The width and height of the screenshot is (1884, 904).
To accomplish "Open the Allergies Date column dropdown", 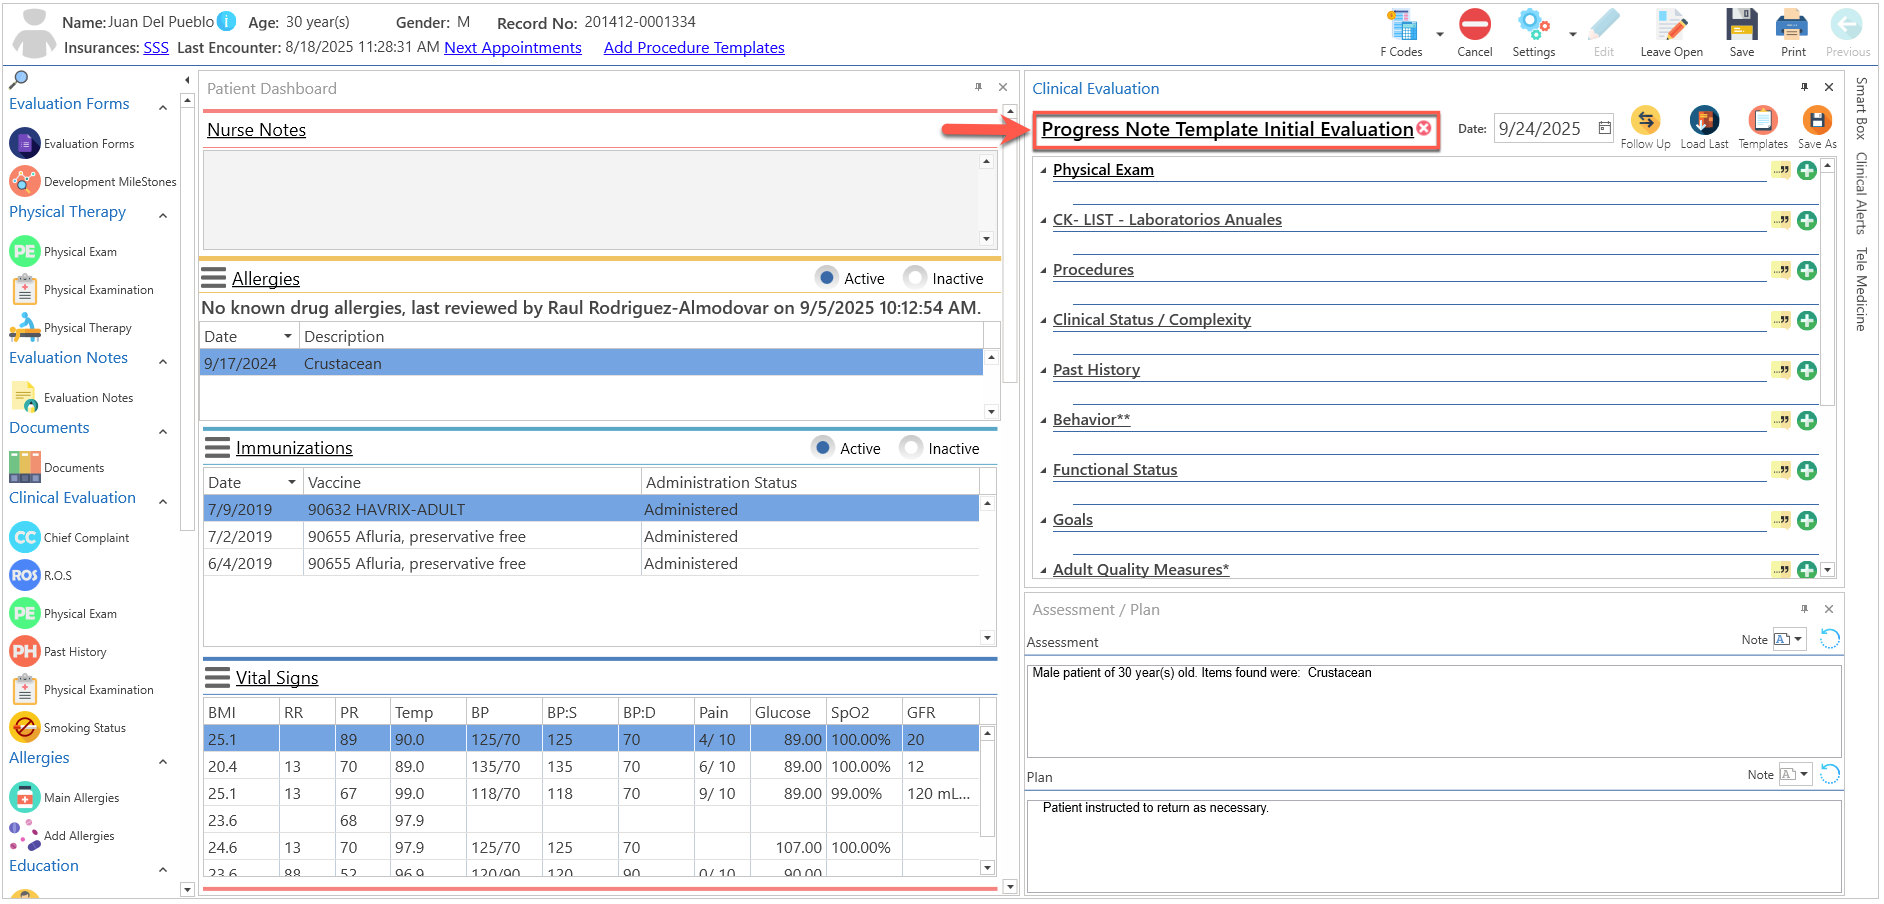I will click(x=288, y=336).
